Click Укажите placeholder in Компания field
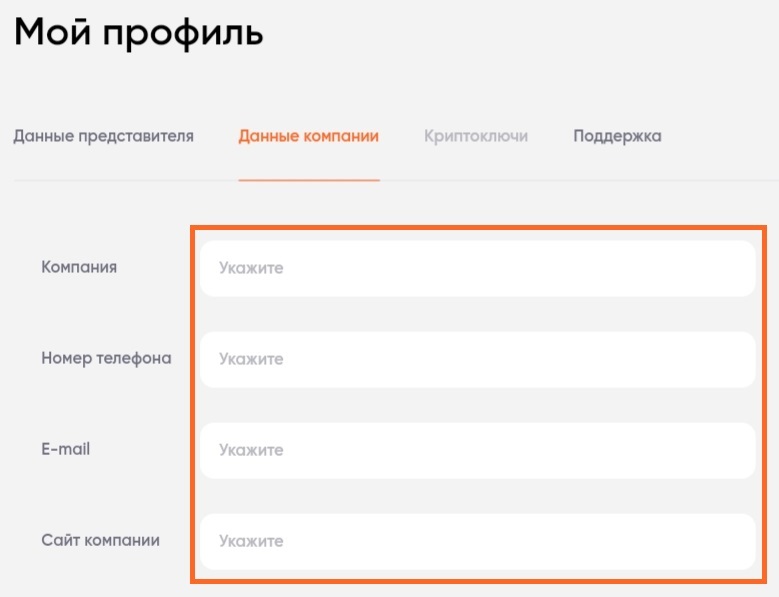The width and height of the screenshot is (779, 597). click(x=251, y=269)
